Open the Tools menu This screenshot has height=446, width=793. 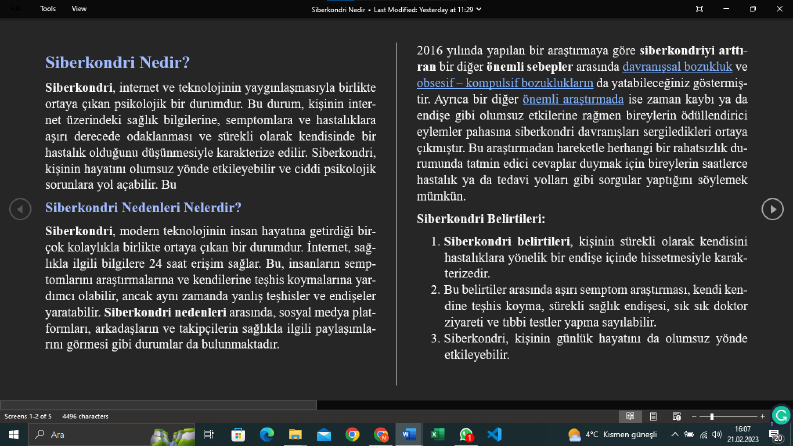(x=48, y=9)
